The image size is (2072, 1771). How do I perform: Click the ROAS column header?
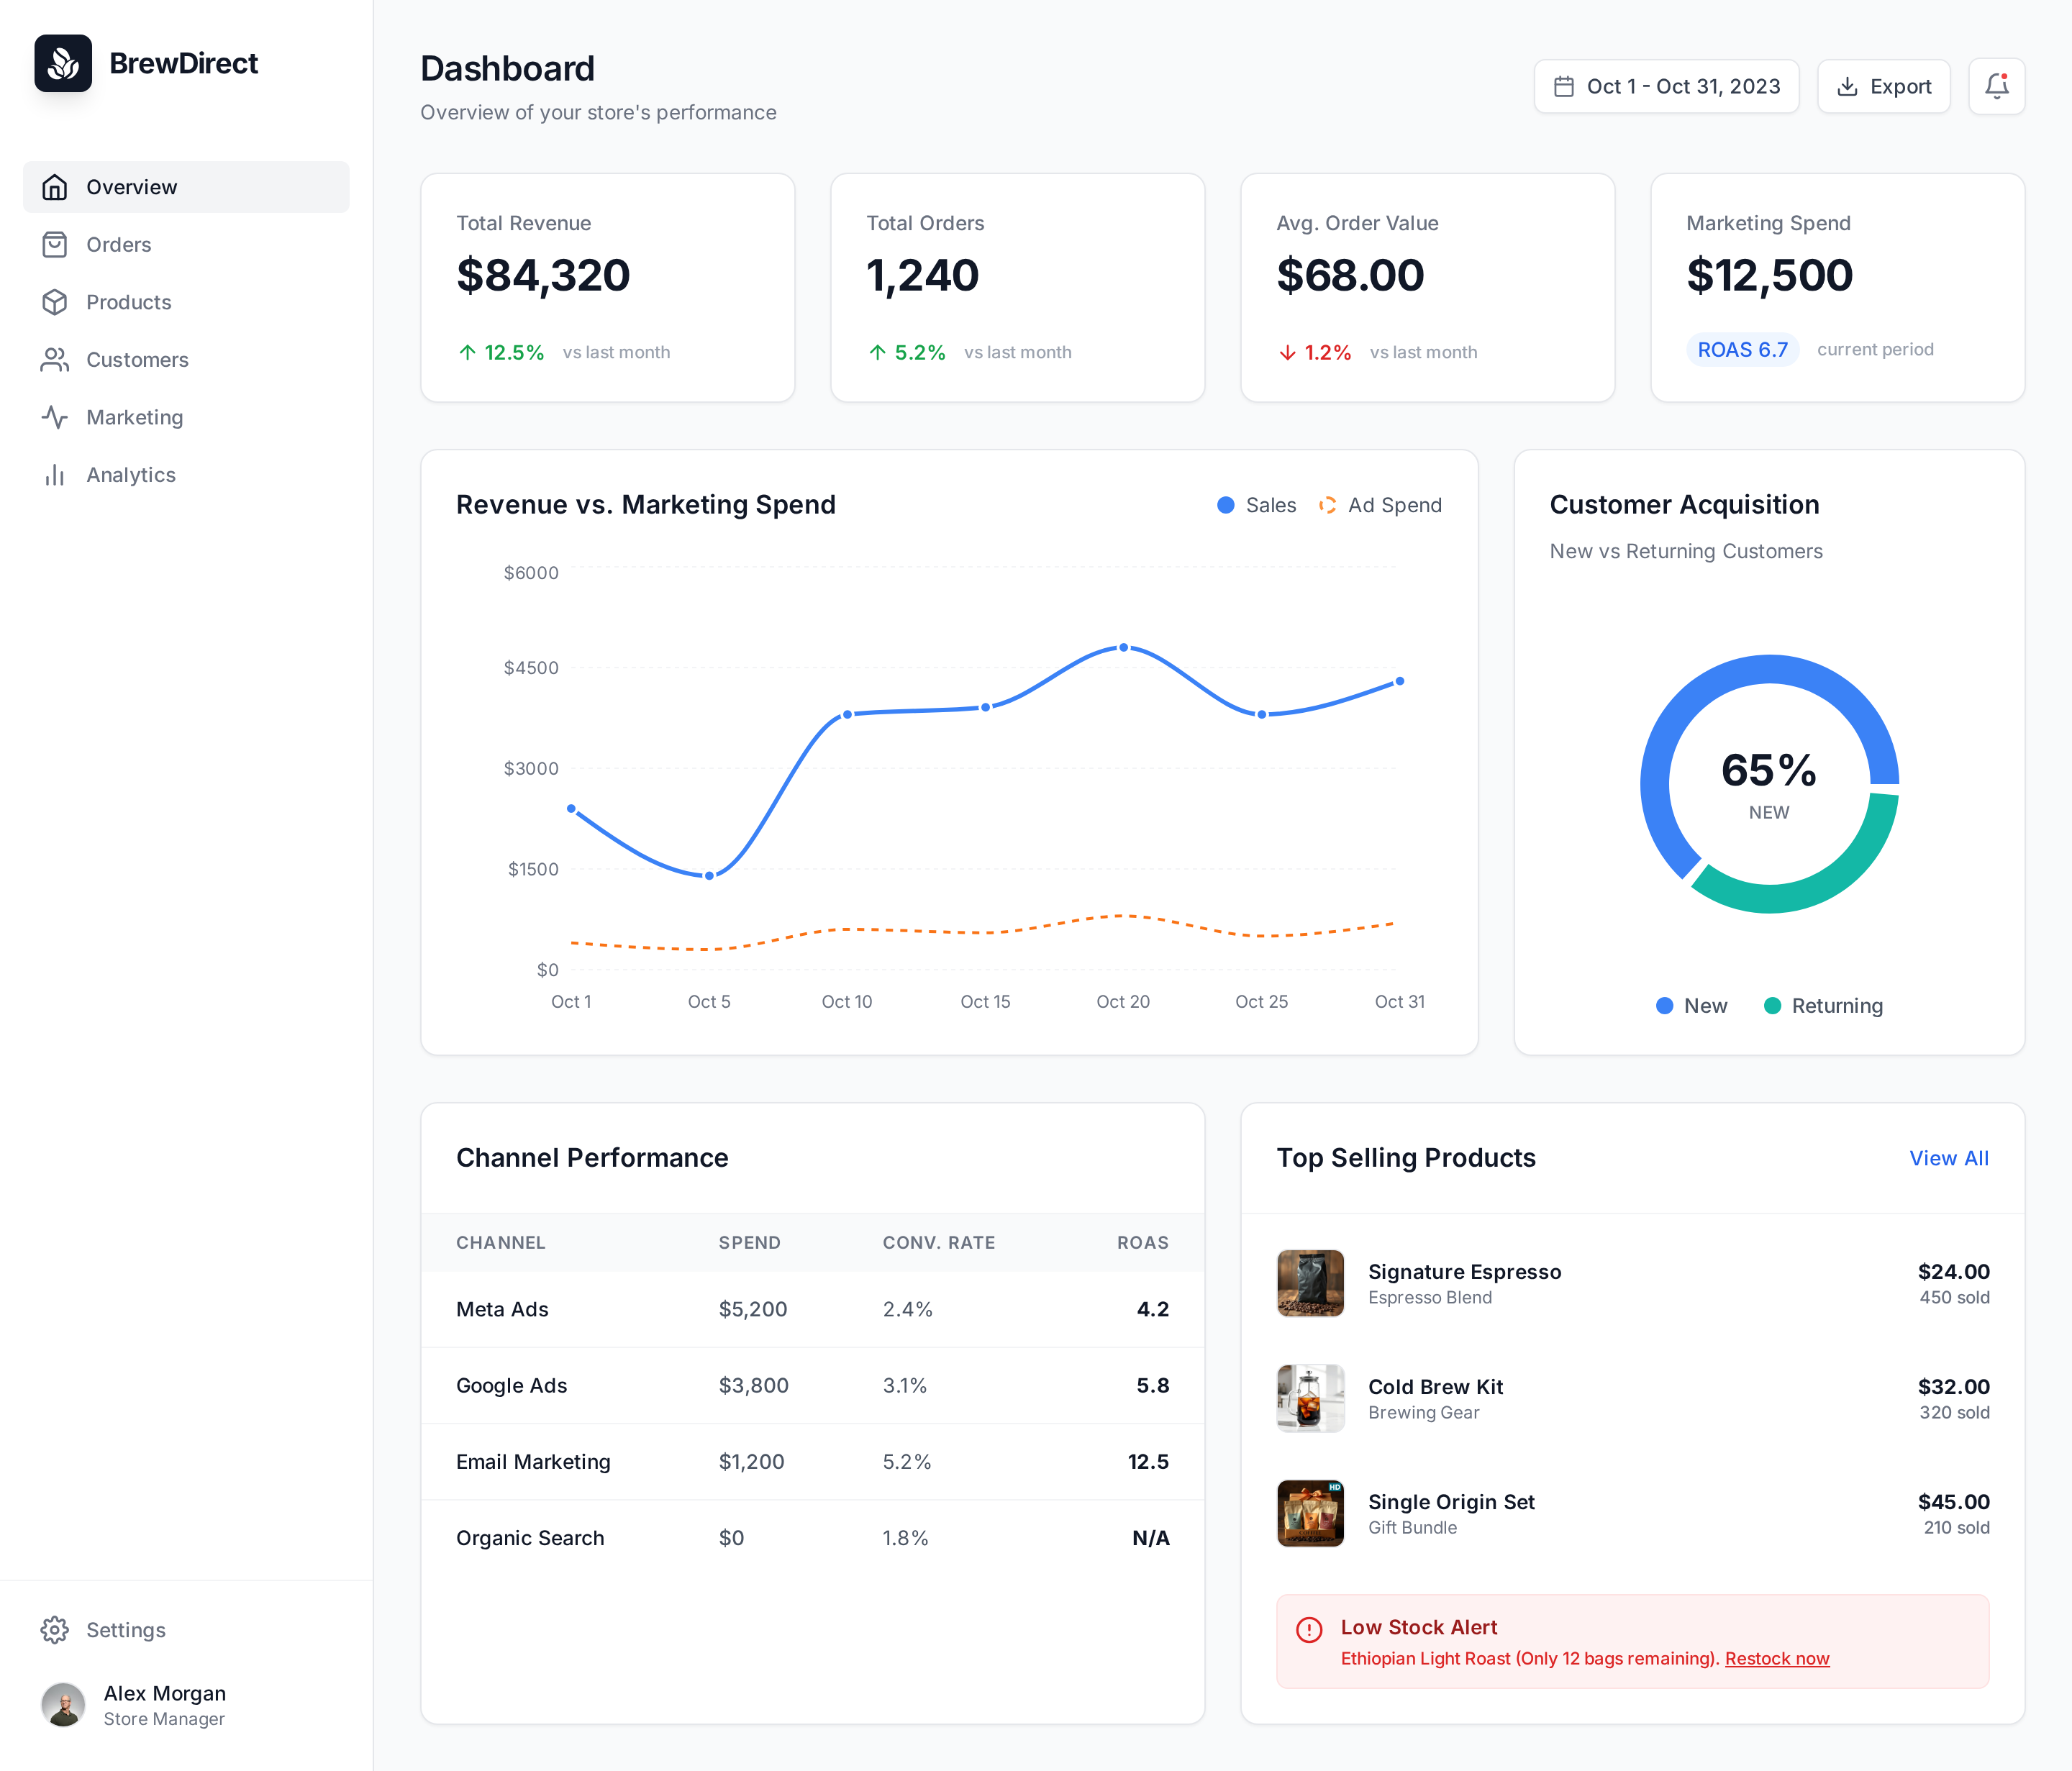point(1142,1242)
